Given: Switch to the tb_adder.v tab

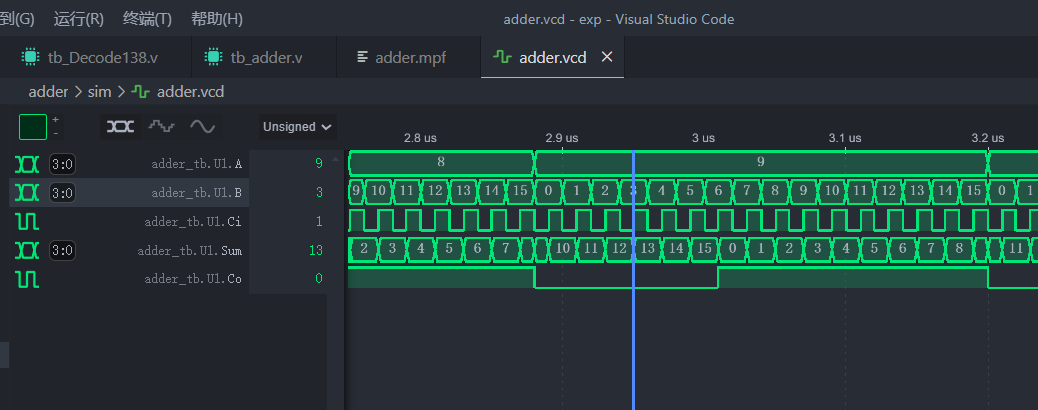Looking at the screenshot, I should (x=265, y=57).
